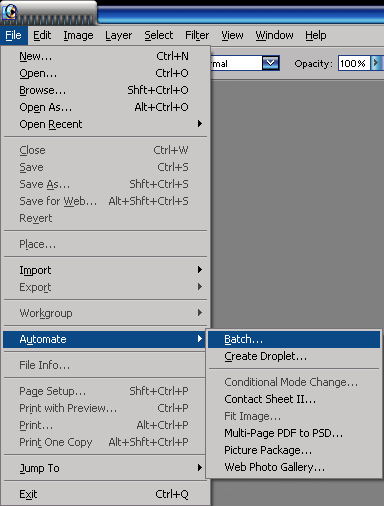Click New... in the File menu
The width and height of the screenshot is (384, 506).
click(x=105, y=56)
